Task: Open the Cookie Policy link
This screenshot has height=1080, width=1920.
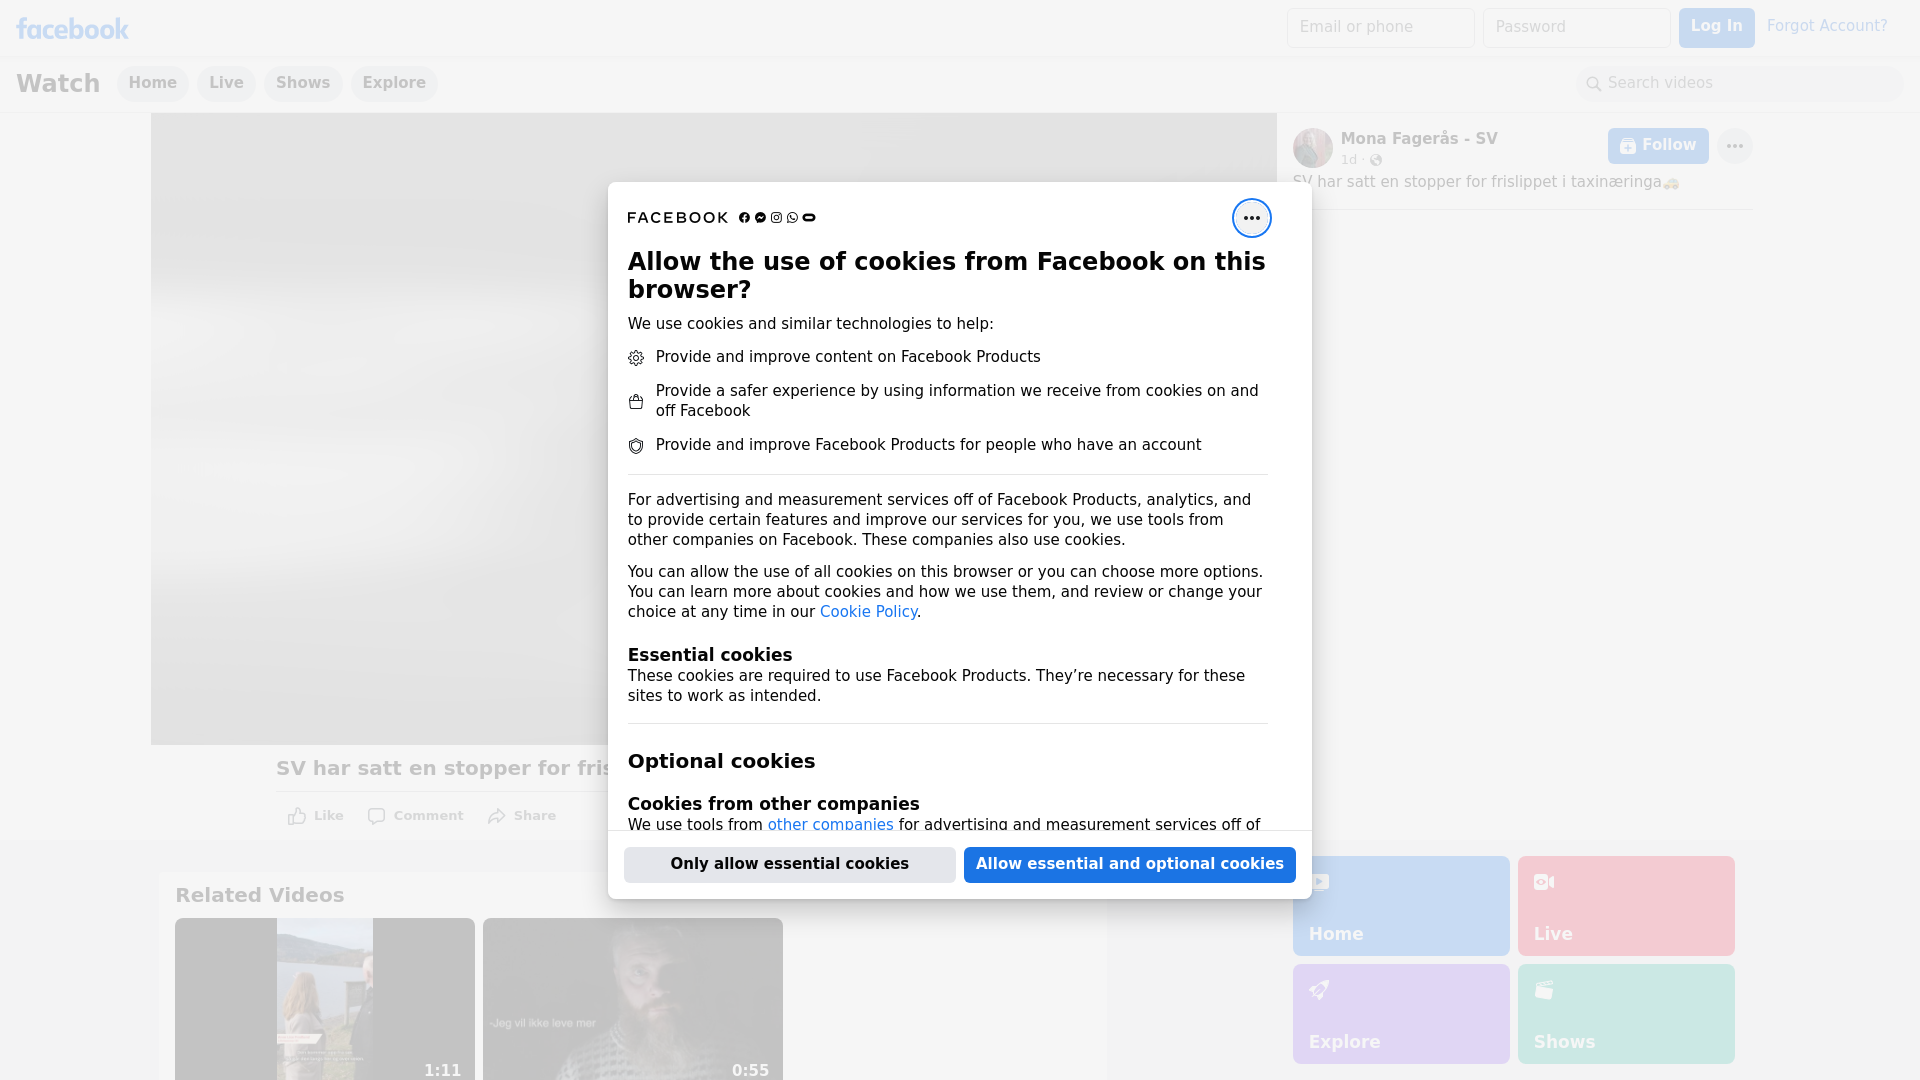Action: [868, 612]
